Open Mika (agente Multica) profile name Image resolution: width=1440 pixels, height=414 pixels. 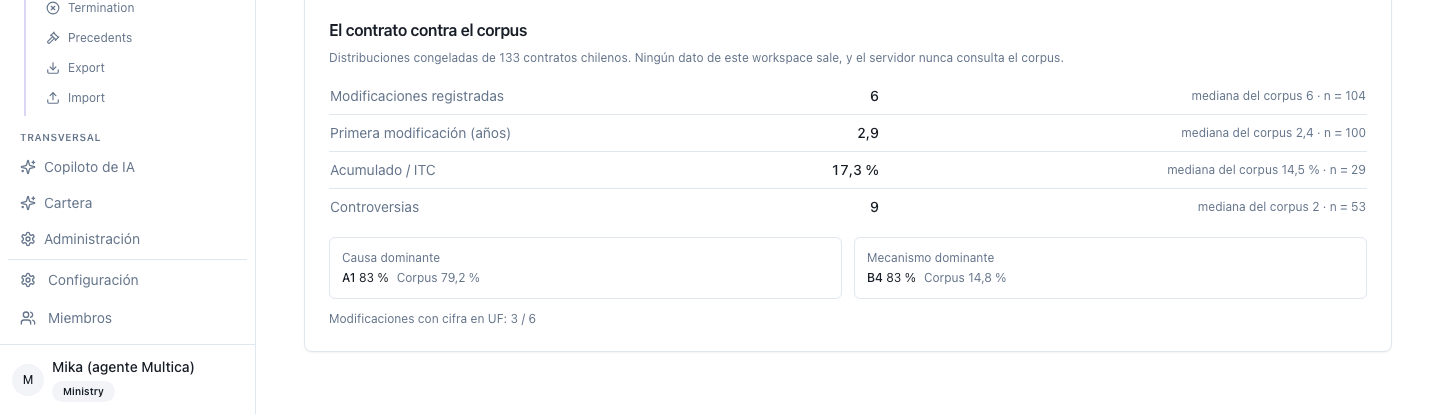point(123,367)
